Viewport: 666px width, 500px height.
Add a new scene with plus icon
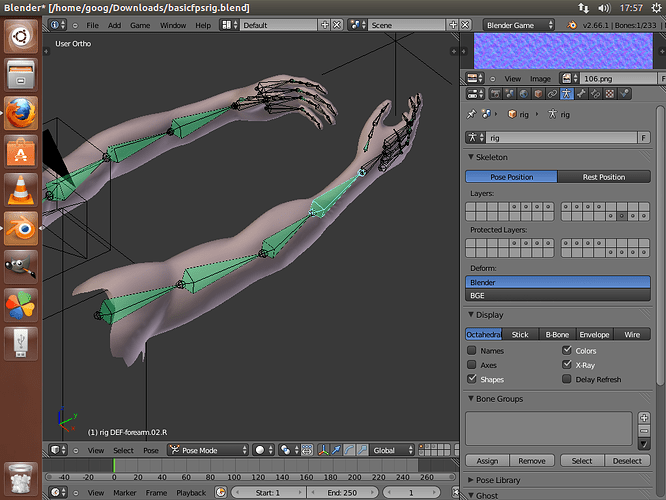tap(453, 25)
